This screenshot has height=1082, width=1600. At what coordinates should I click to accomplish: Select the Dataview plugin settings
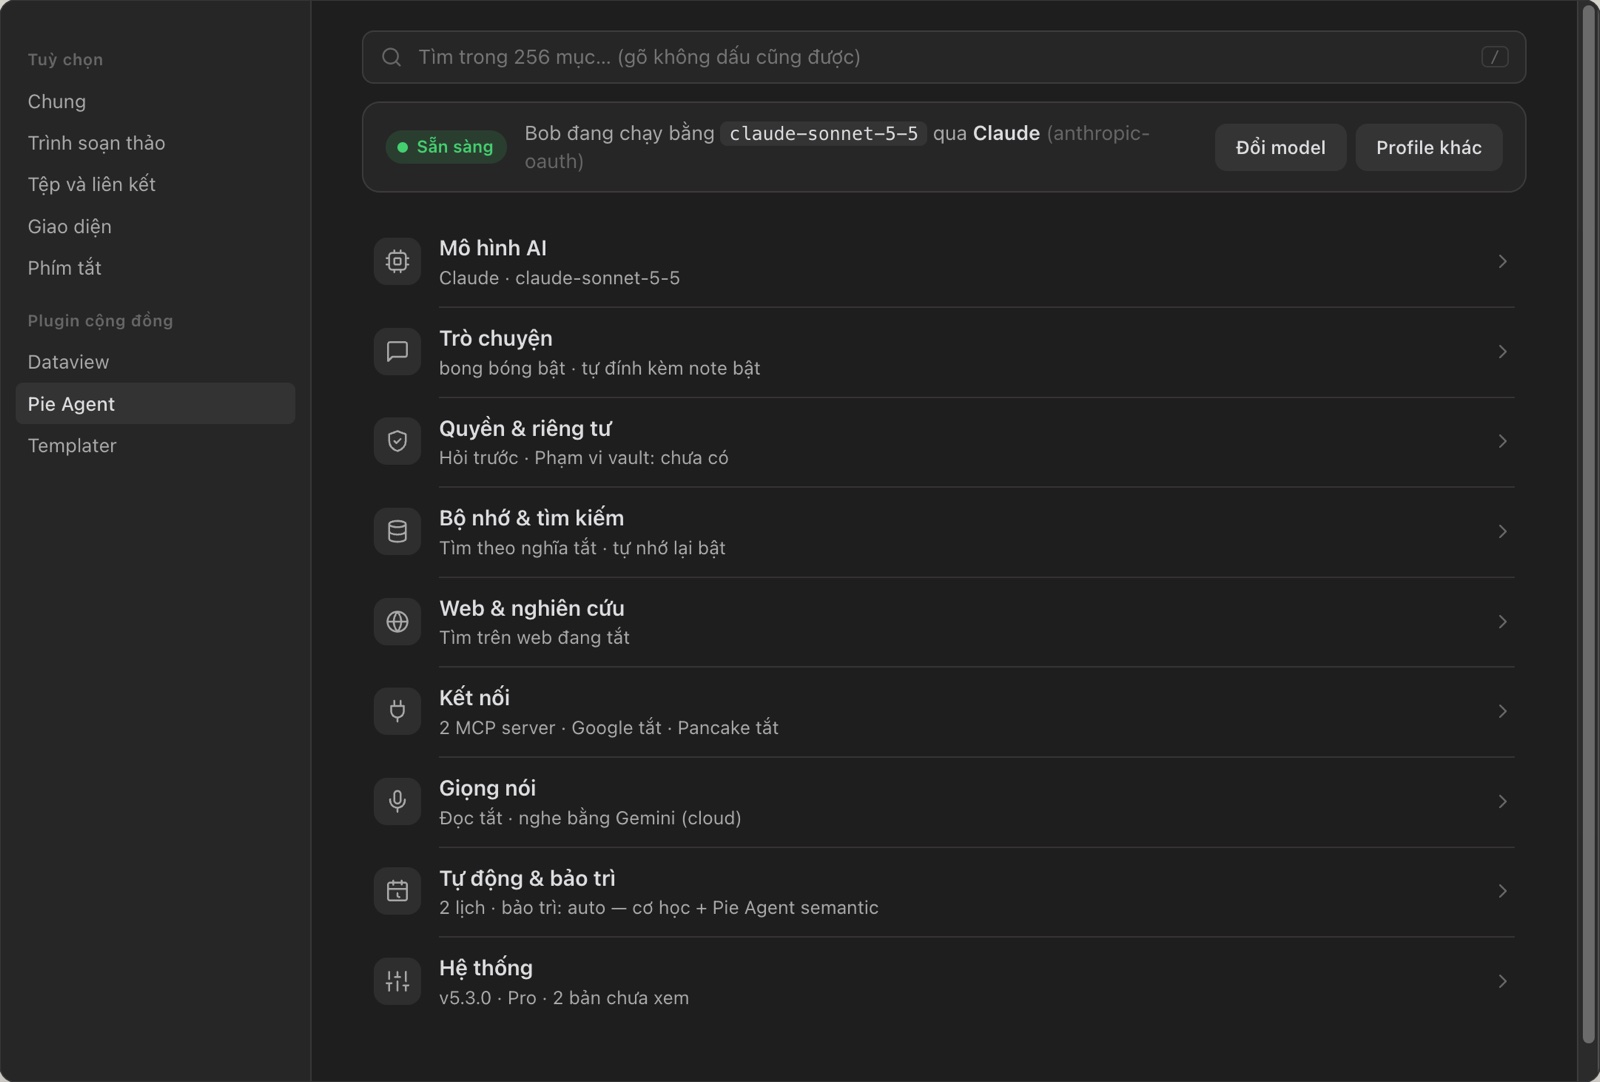155,362
